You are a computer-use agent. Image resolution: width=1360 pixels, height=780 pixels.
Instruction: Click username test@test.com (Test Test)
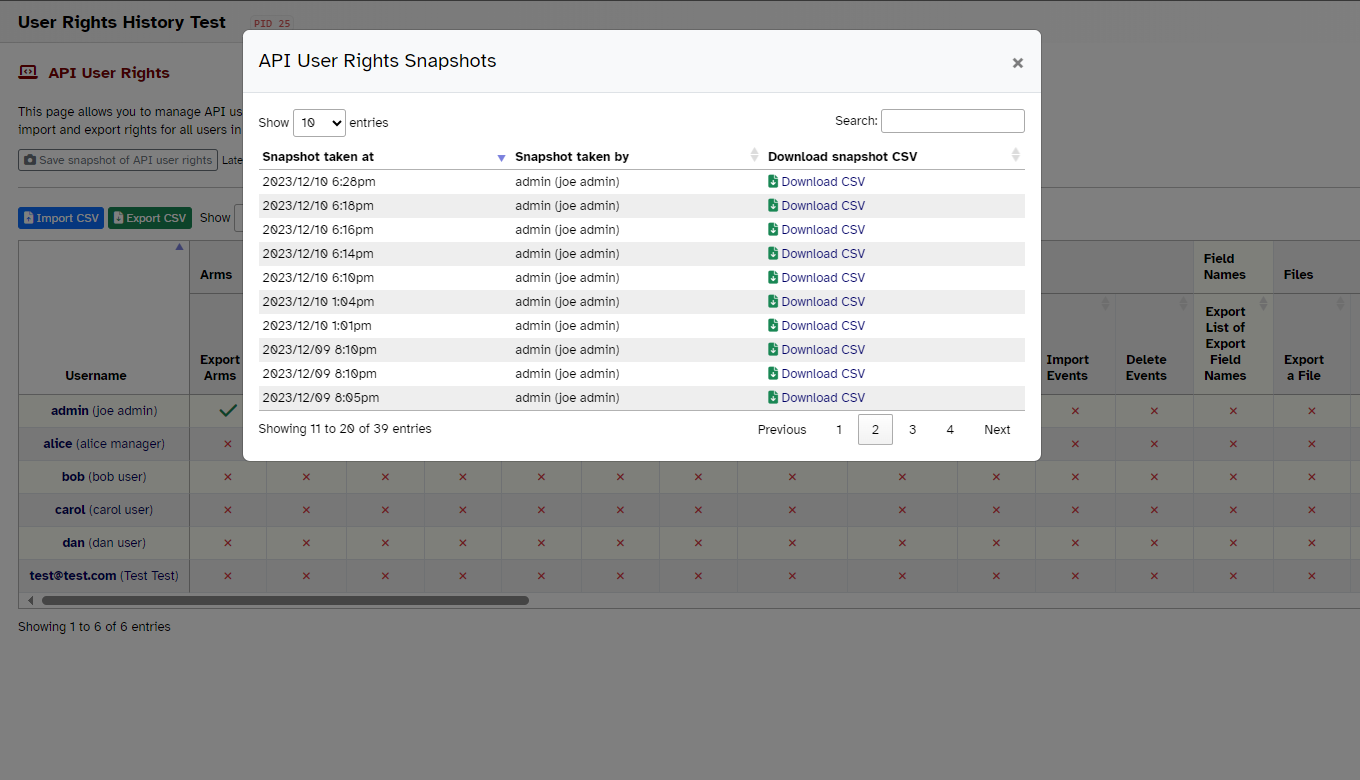[x=104, y=576]
